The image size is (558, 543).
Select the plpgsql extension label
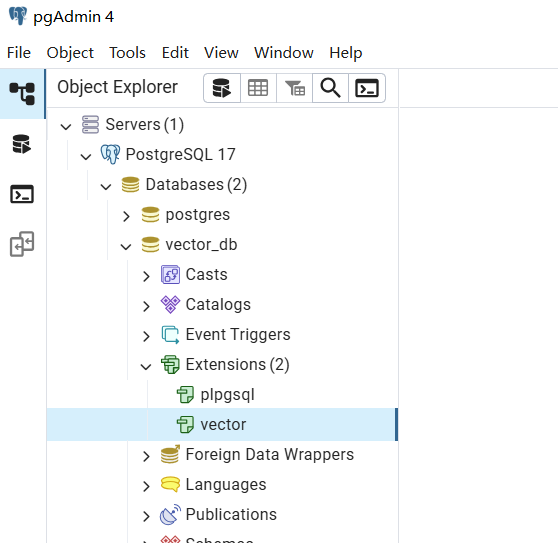click(x=227, y=395)
